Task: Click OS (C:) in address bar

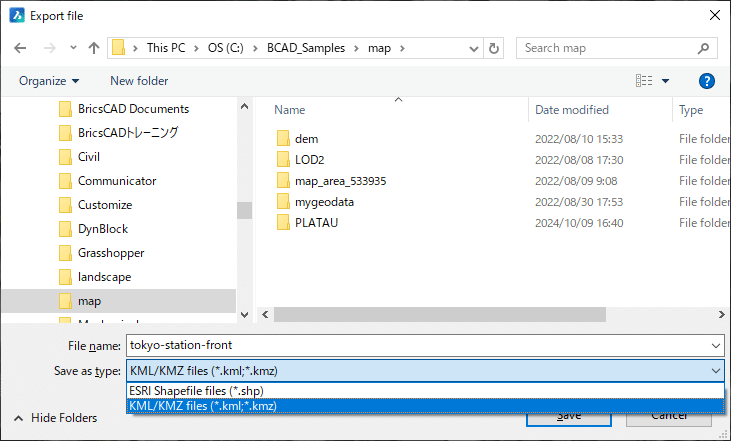Action: 226,48
